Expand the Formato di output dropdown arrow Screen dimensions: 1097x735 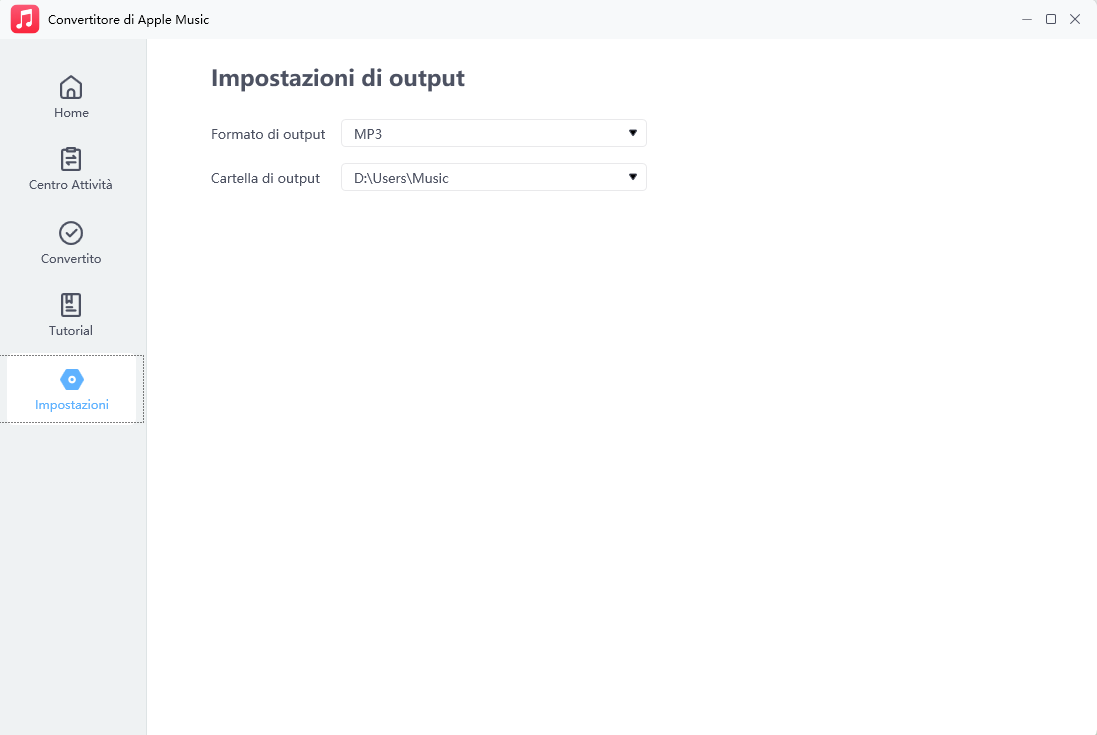point(633,133)
